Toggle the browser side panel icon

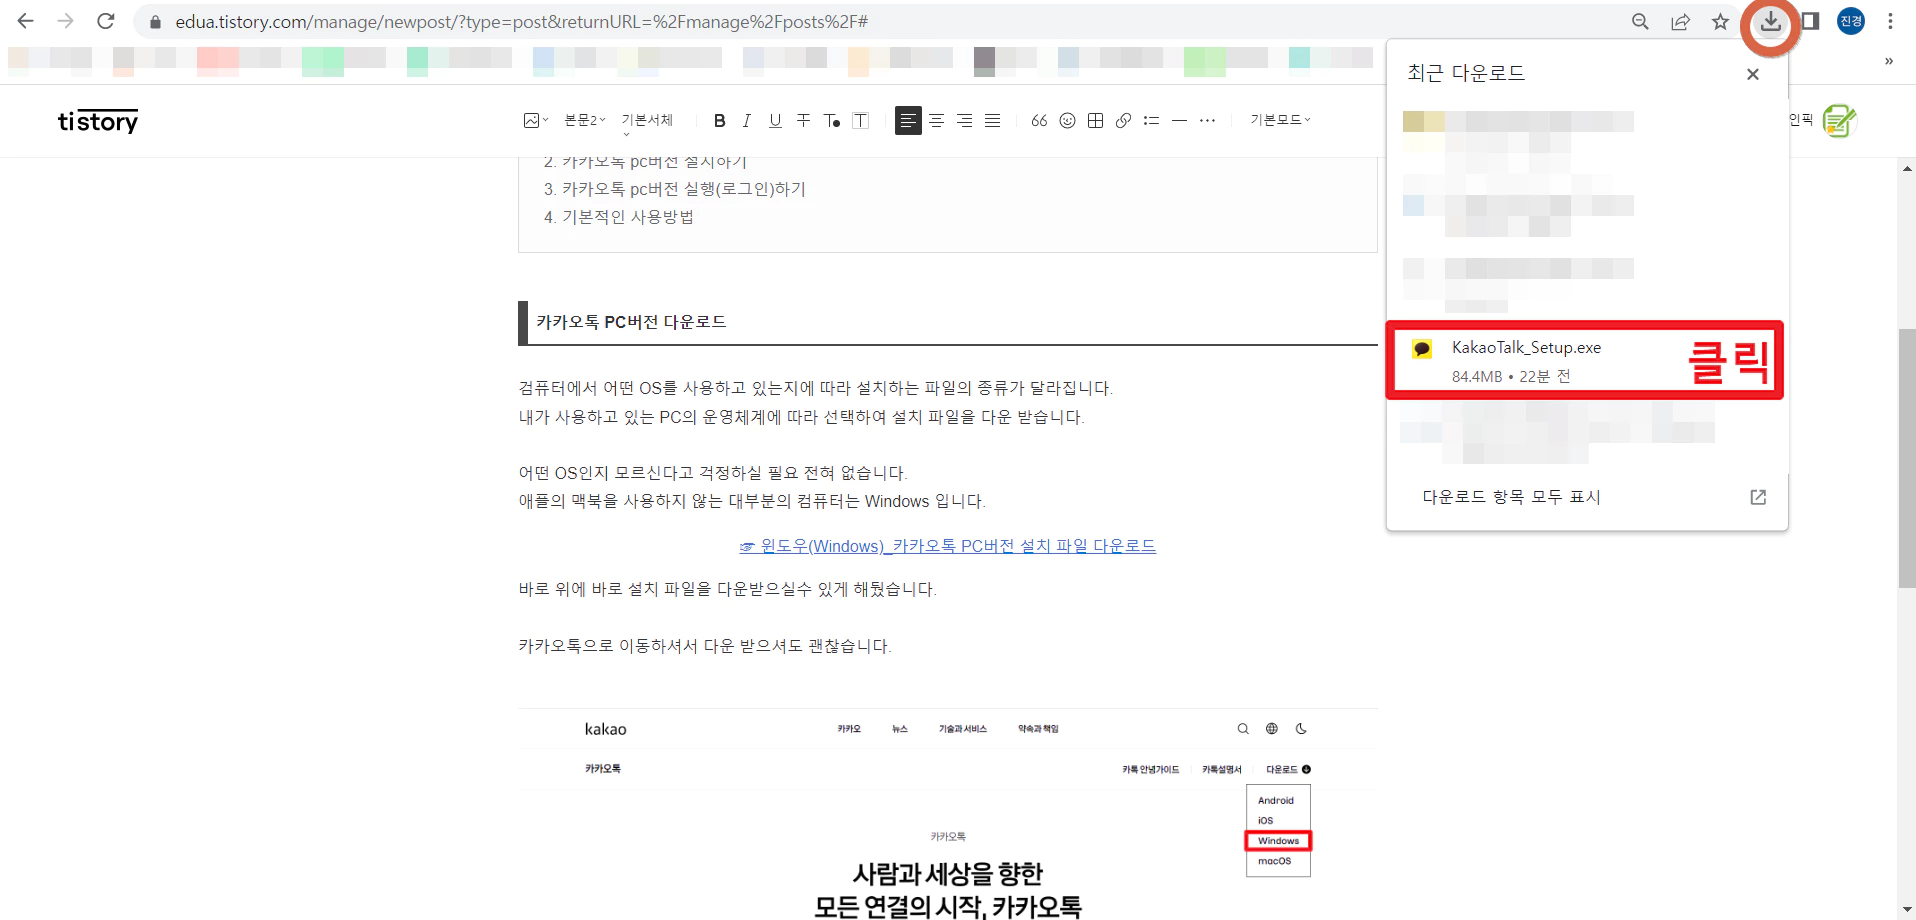[1810, 21]
